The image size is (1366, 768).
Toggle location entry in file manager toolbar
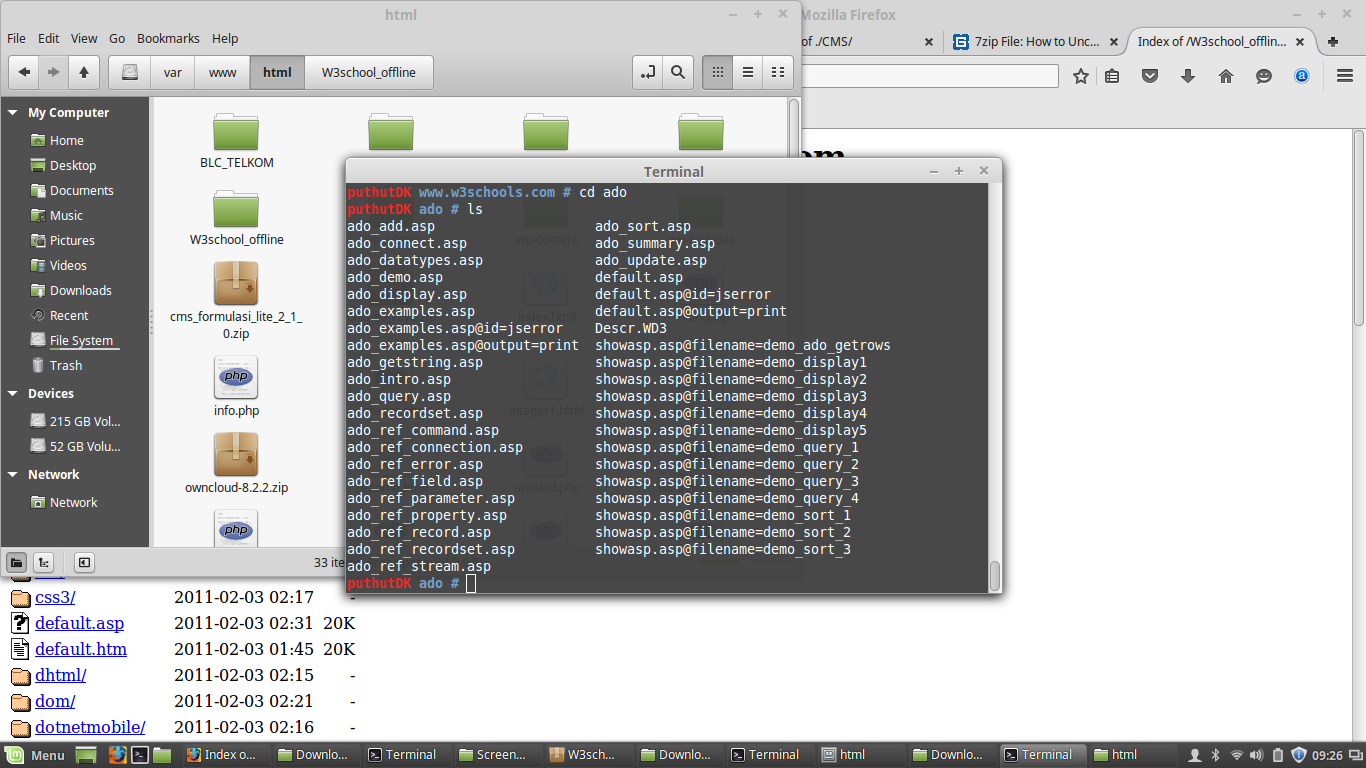pyautogui.click(x=648, y=72)
